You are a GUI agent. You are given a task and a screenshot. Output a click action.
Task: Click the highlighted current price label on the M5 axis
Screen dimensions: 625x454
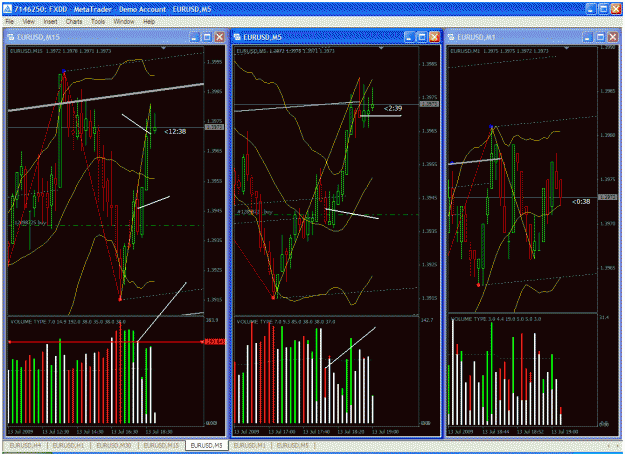(429, 104)
